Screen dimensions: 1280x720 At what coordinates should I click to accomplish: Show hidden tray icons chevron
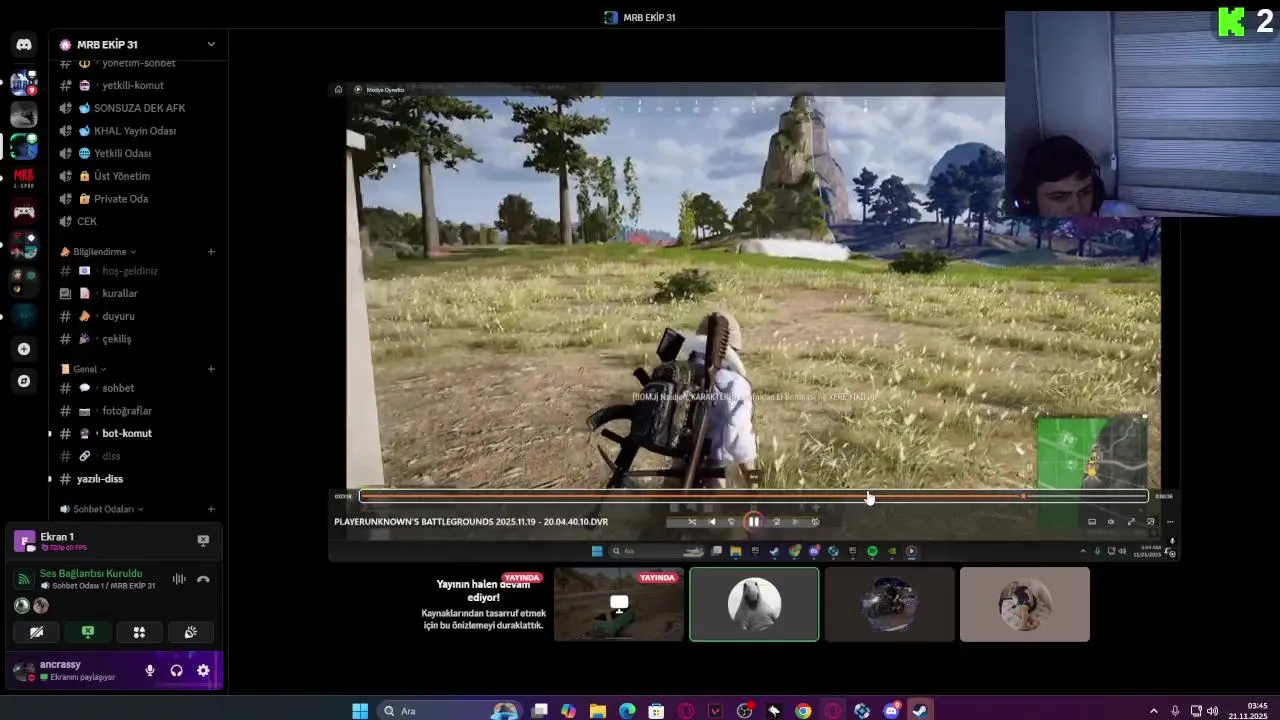pyautogui.click(x=1154, y=711)
